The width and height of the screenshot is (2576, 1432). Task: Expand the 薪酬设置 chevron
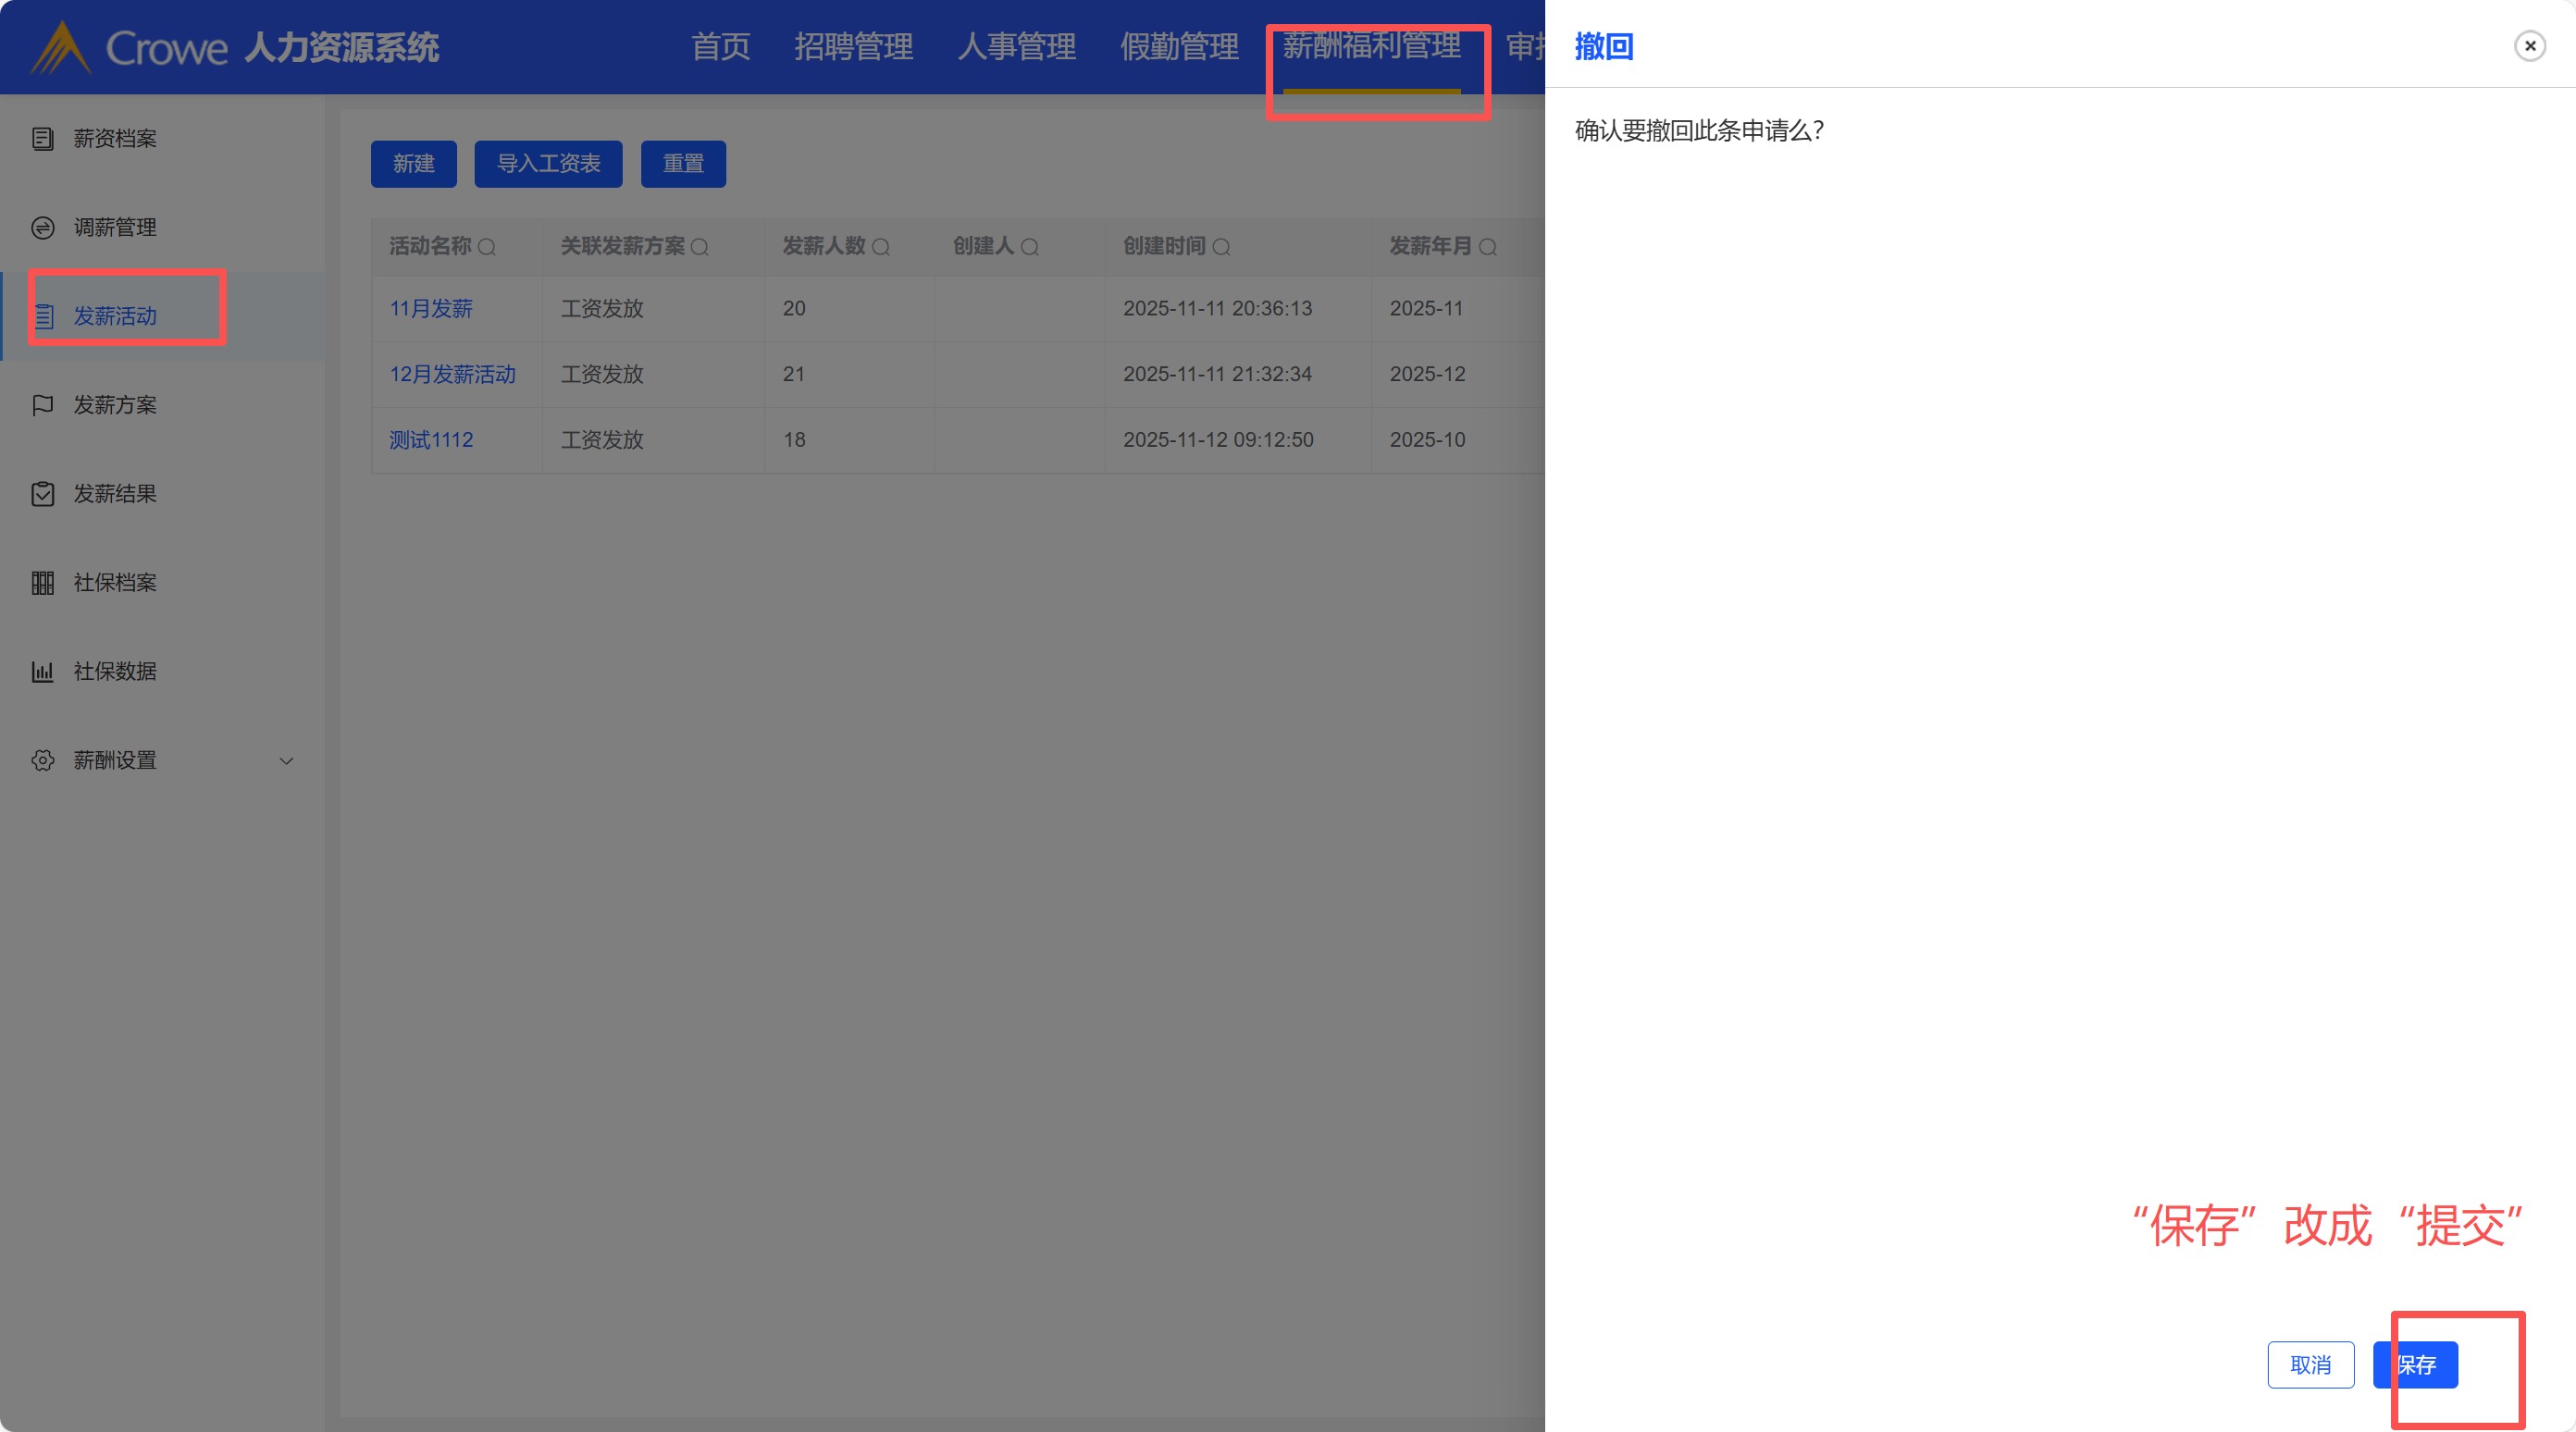(286, 761)
